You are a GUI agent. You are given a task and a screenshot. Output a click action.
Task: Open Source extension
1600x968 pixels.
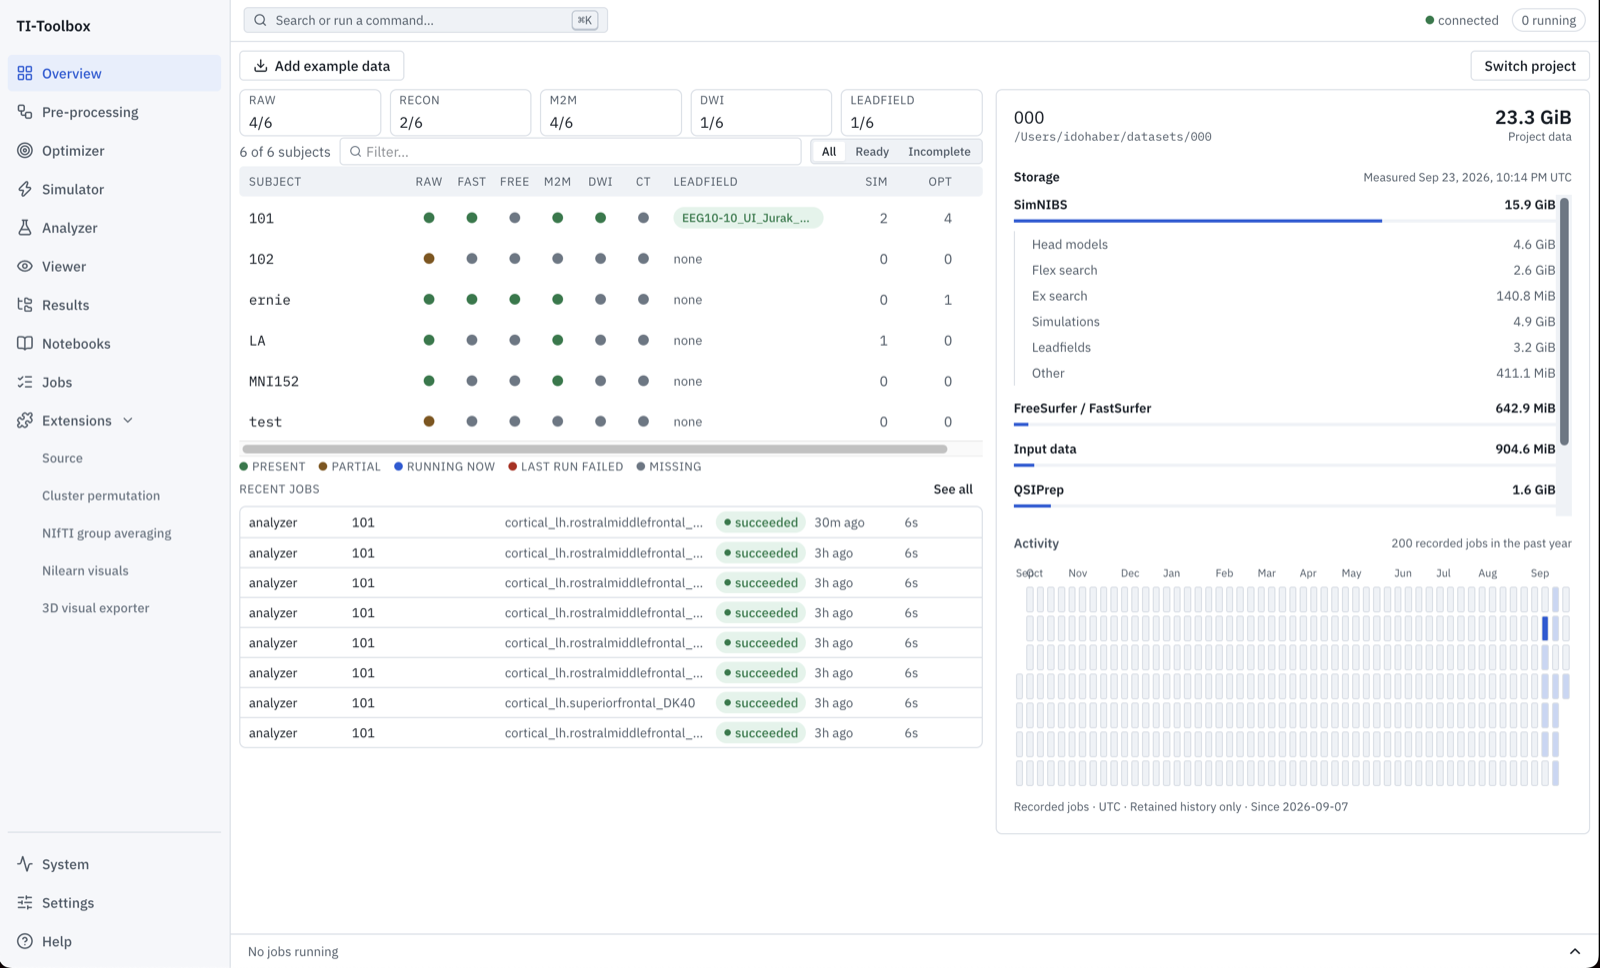[62, 458]
